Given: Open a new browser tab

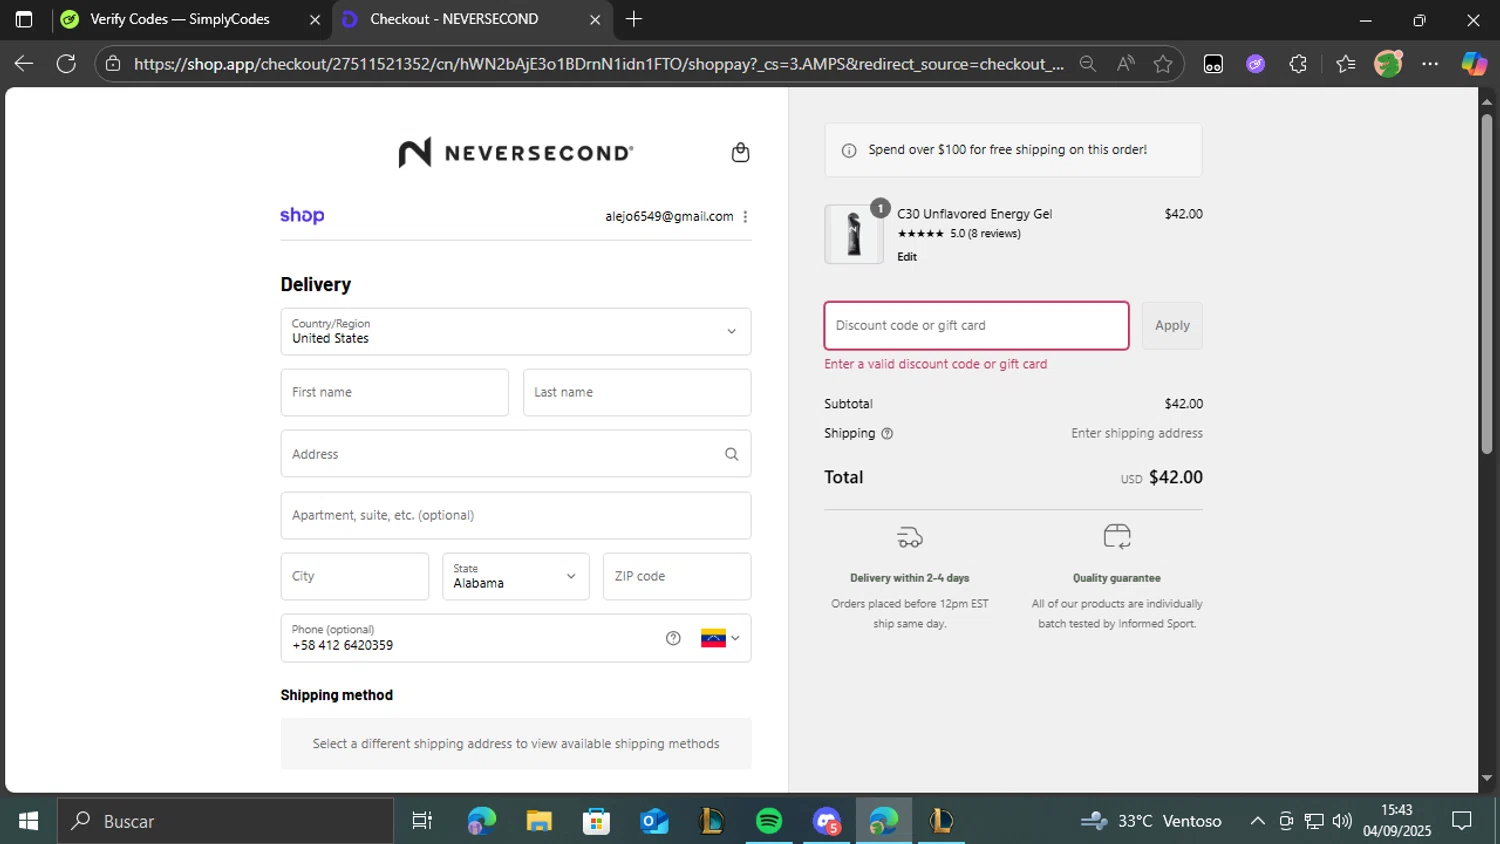Looking at the screenshot, I should tap(634, 19).
